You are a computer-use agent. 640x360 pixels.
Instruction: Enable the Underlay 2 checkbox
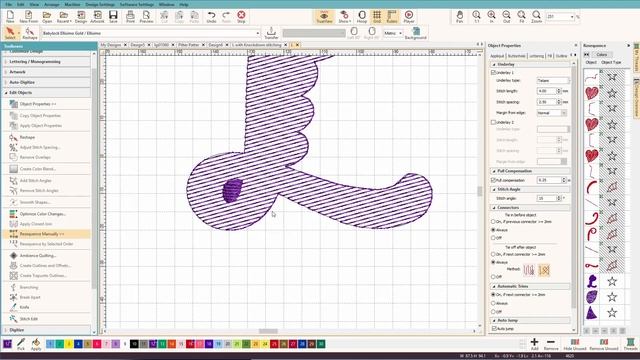click(x=493, y=122)
